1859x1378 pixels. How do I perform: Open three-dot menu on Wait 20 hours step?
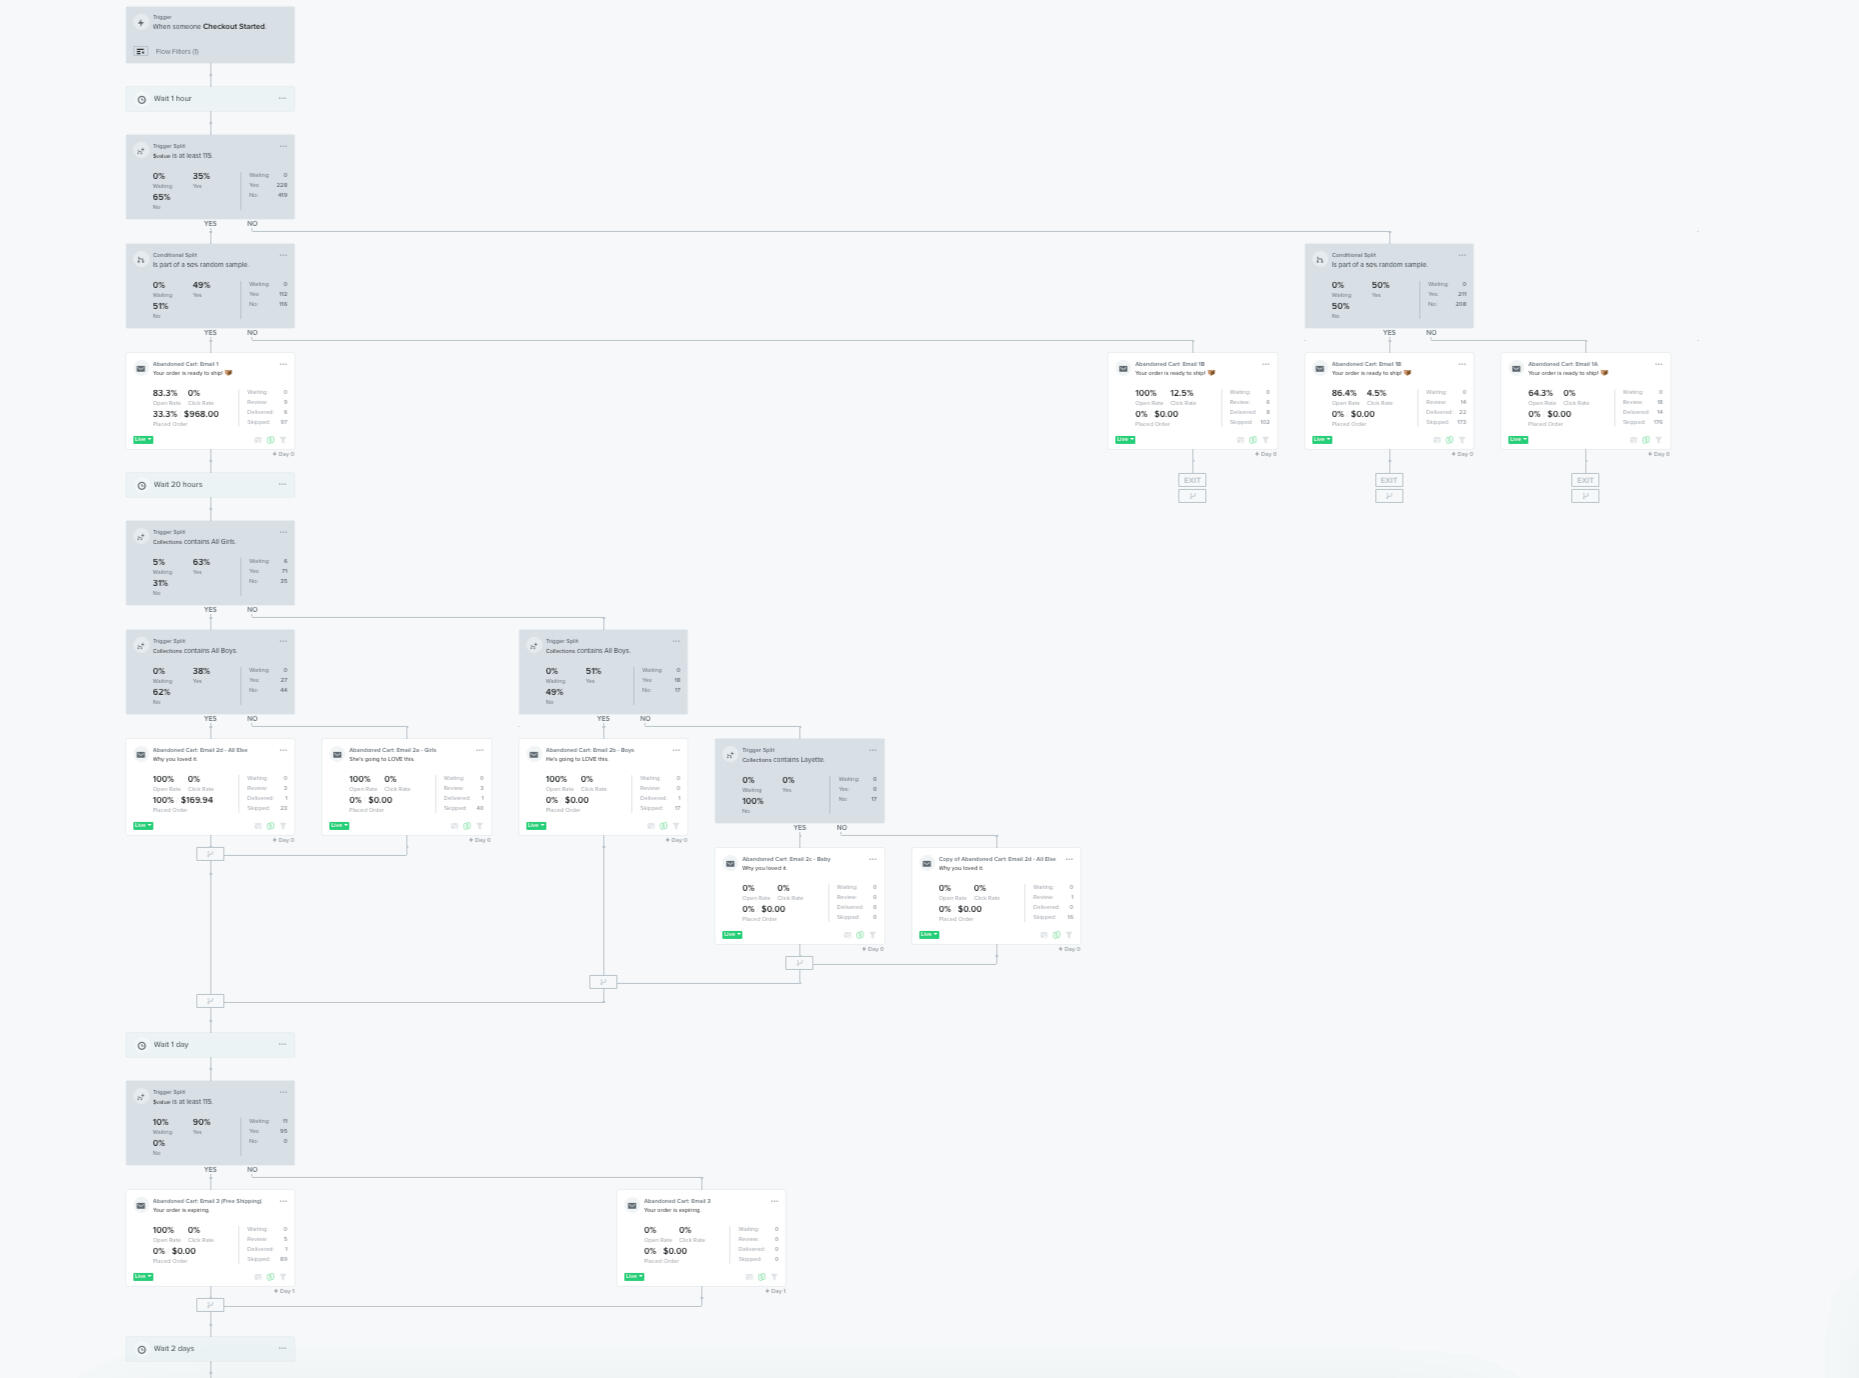point(282,484)
